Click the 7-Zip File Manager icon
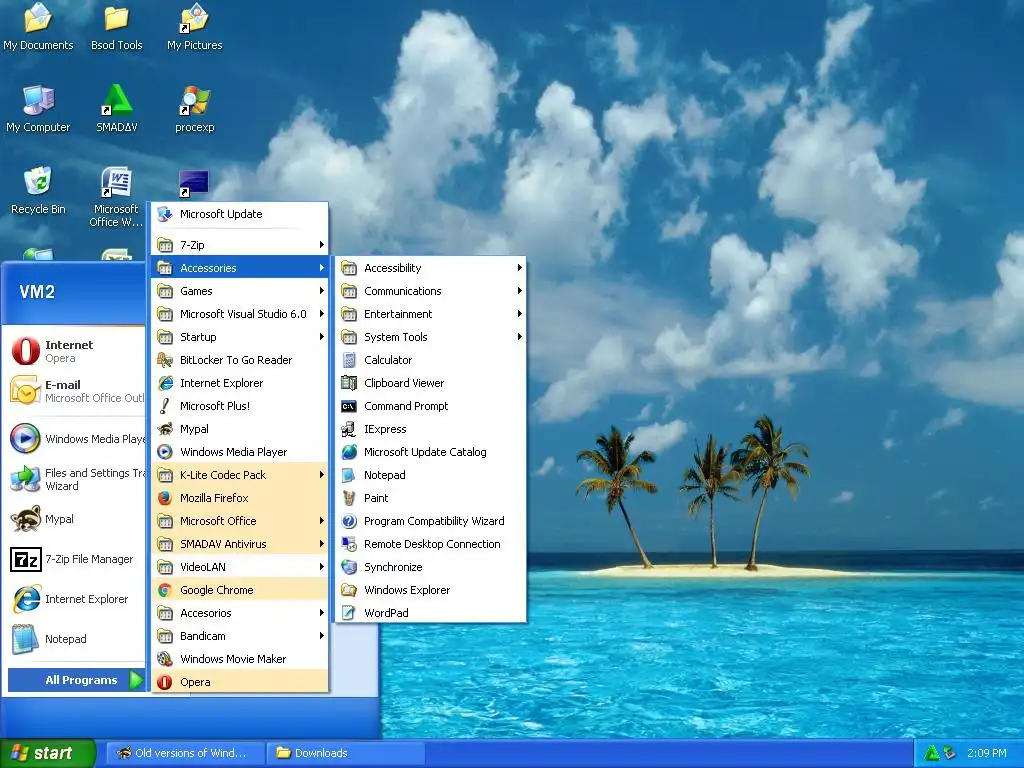This screenshot has height=768, width=1024. click(26, 560)
